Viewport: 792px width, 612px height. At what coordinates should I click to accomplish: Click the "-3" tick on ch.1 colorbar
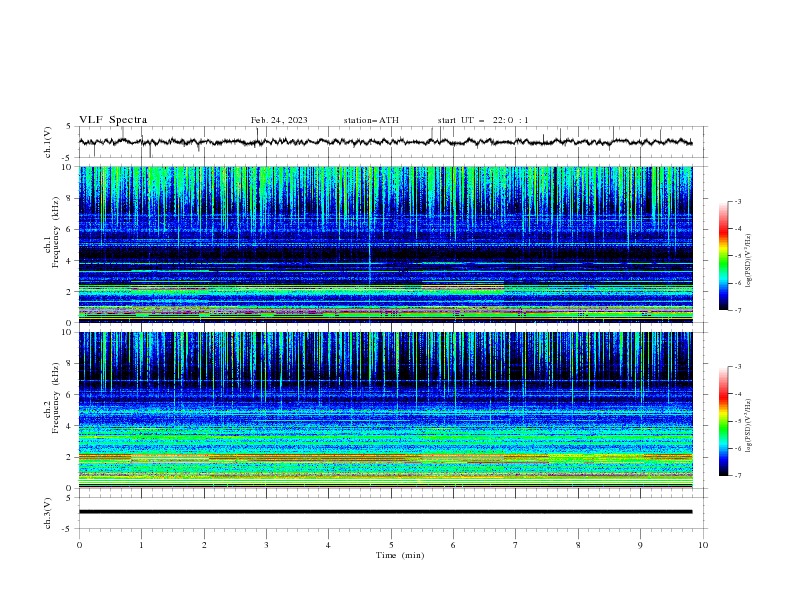point(737,201)
